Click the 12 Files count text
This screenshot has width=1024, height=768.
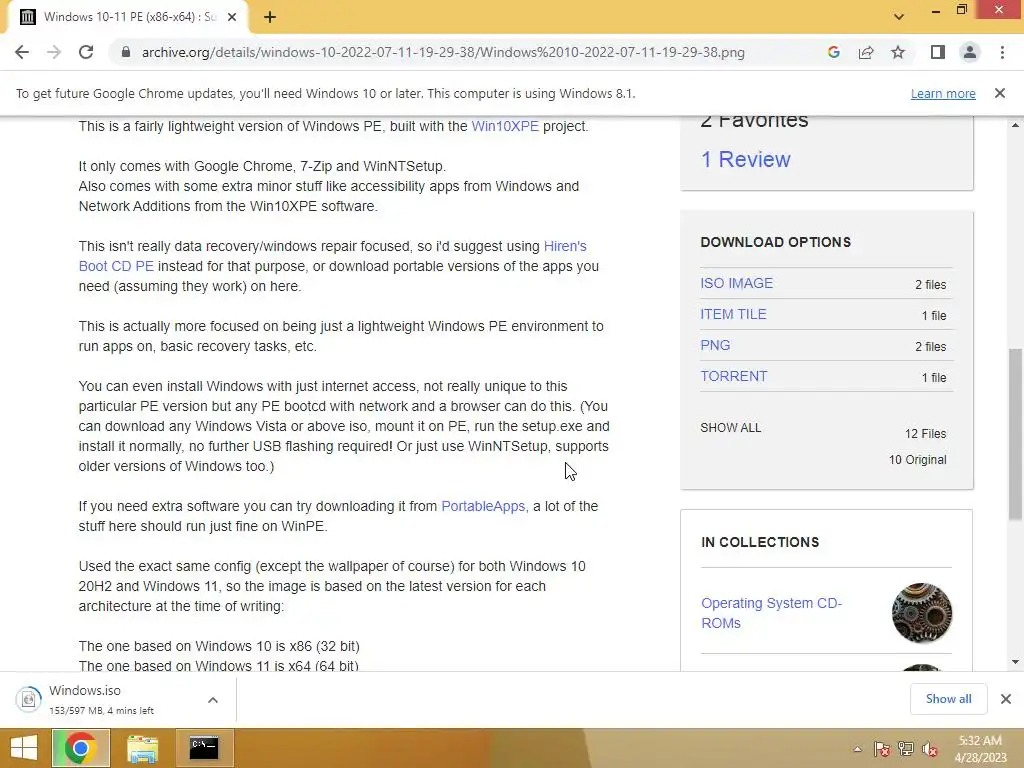tap(925, 434)
